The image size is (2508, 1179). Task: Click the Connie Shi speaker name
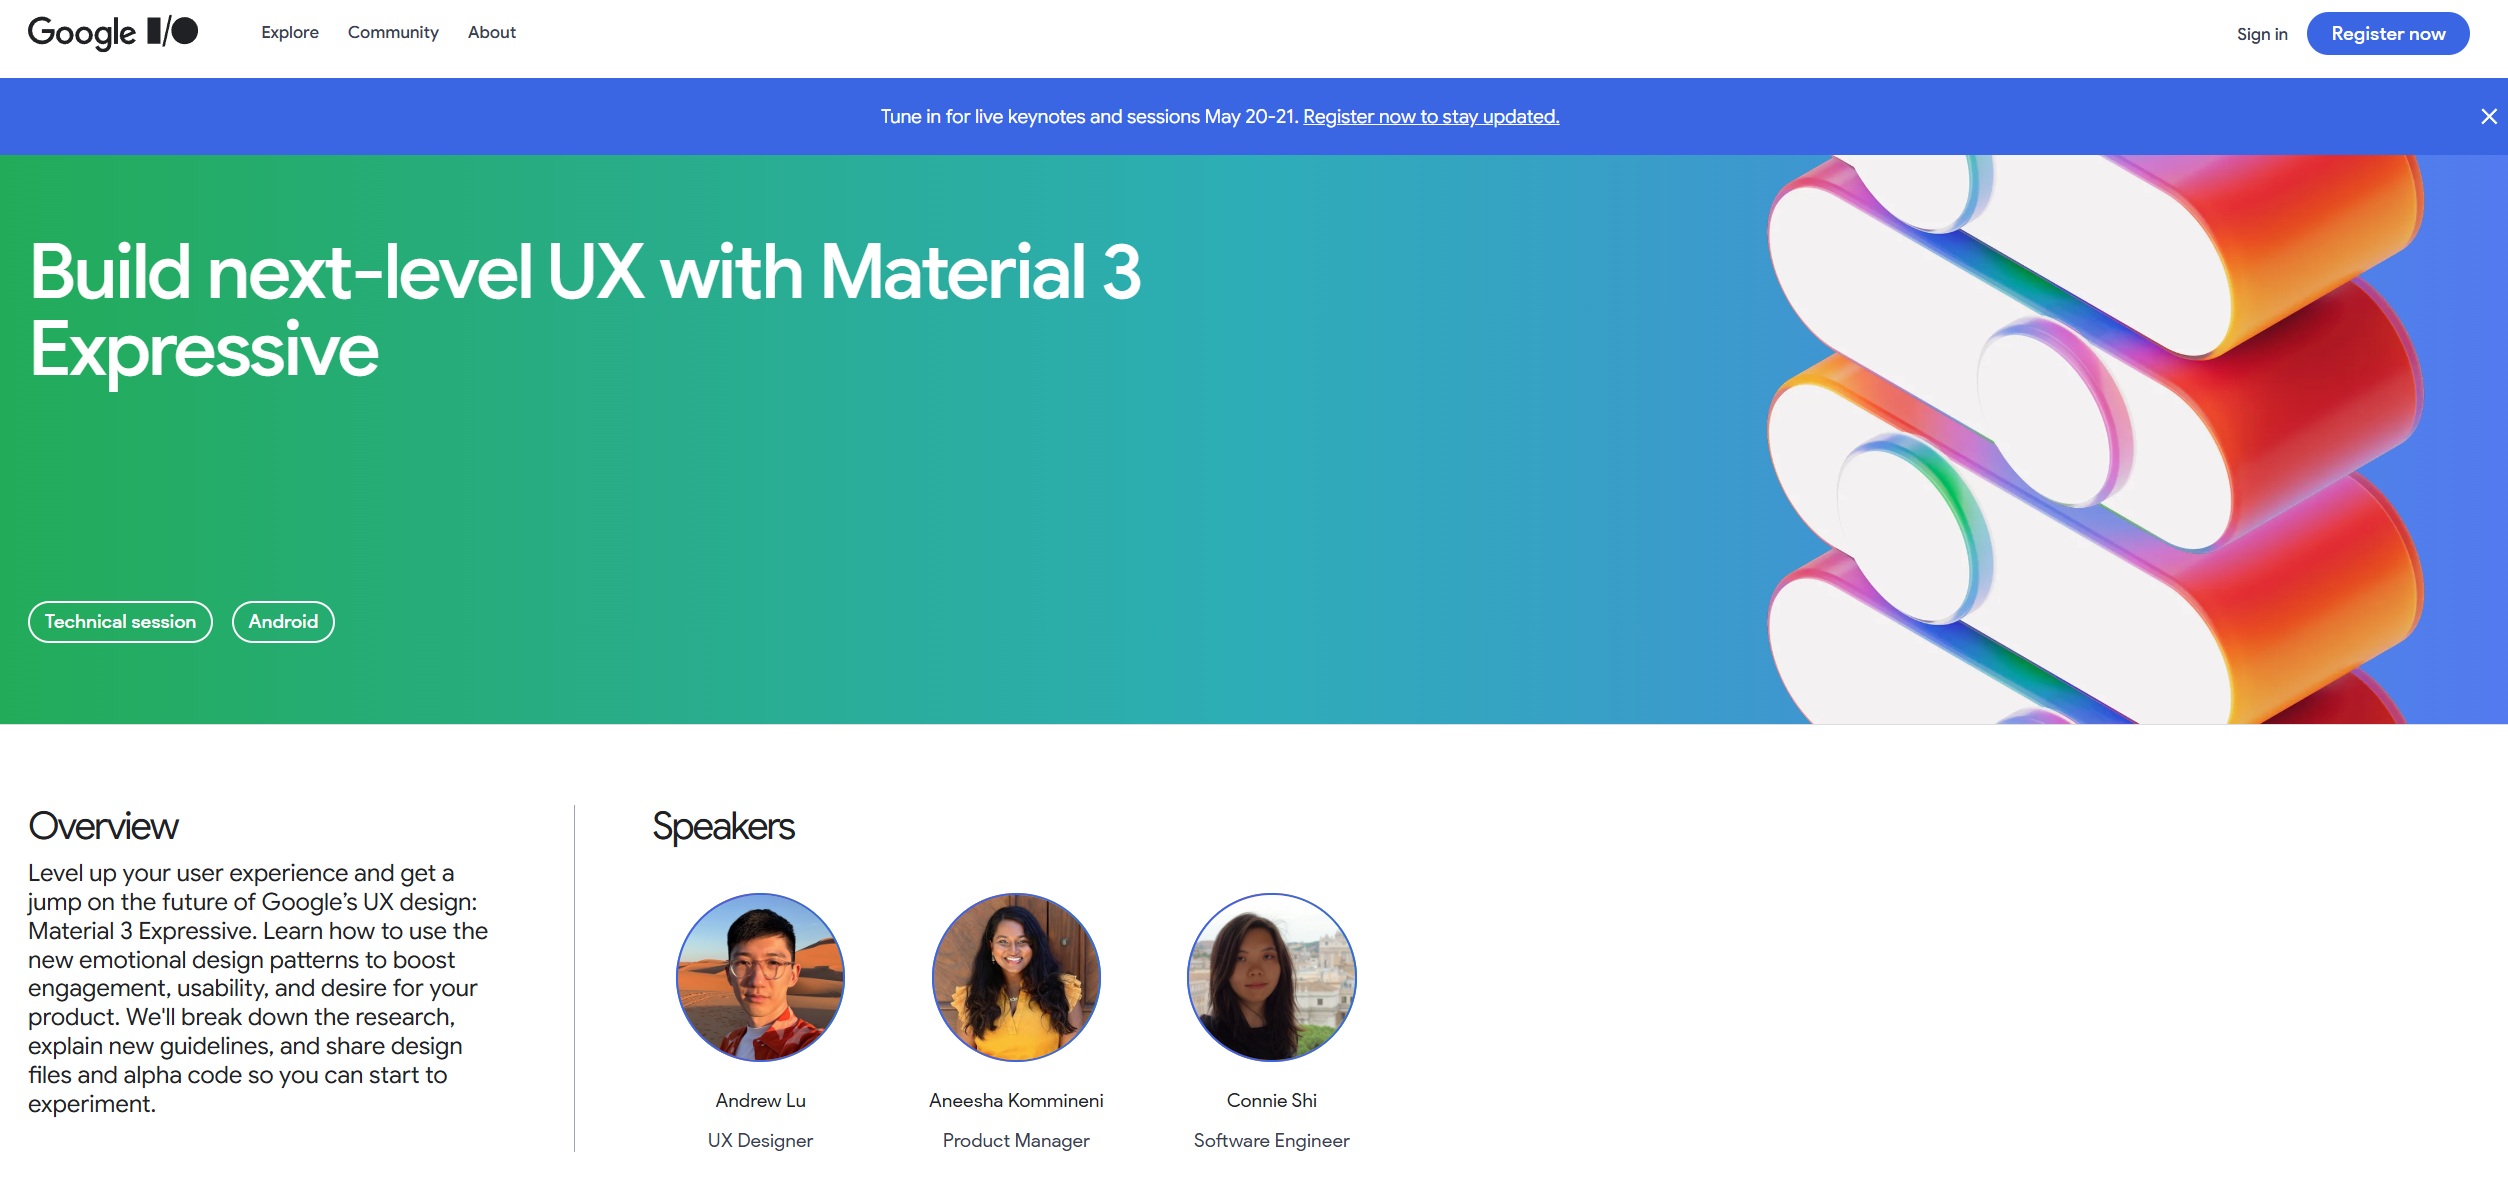(x=1271, y=1100)
